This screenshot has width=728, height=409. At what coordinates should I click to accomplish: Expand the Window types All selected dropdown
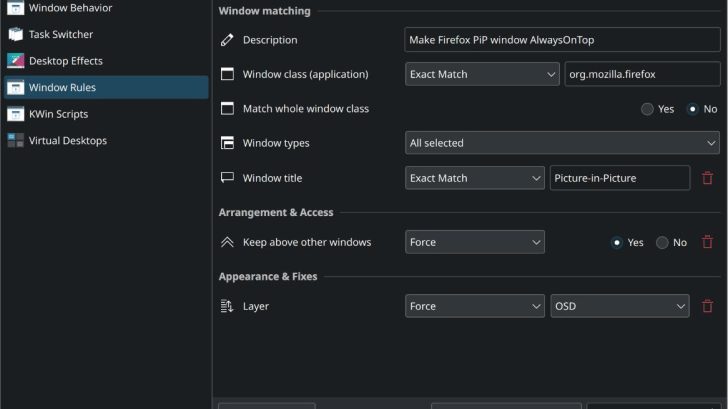pyautogui.click(x=561, y=143)
